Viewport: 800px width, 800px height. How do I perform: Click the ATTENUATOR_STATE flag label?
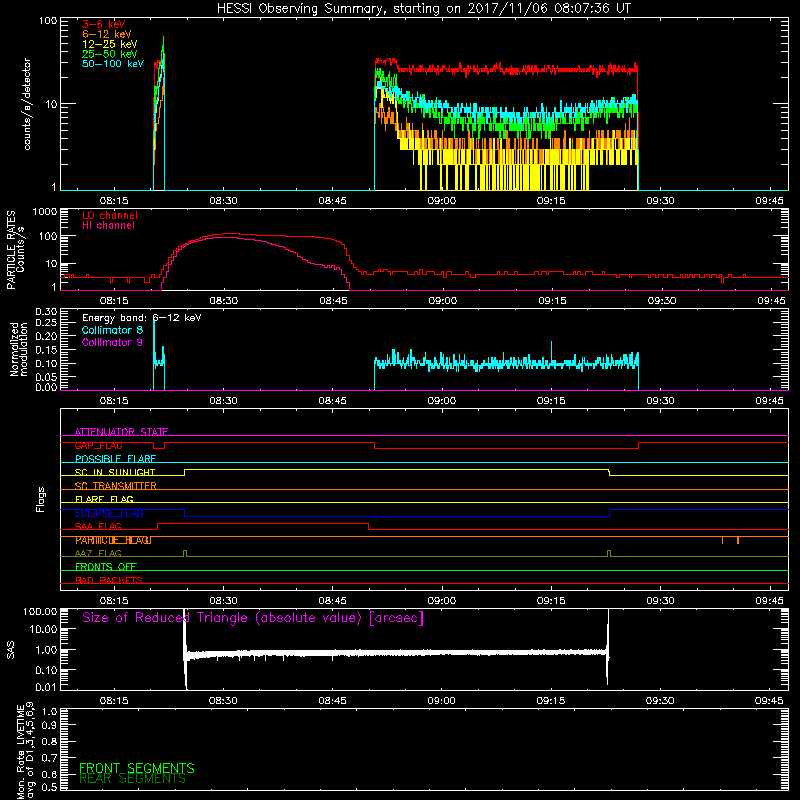point(121,432)
